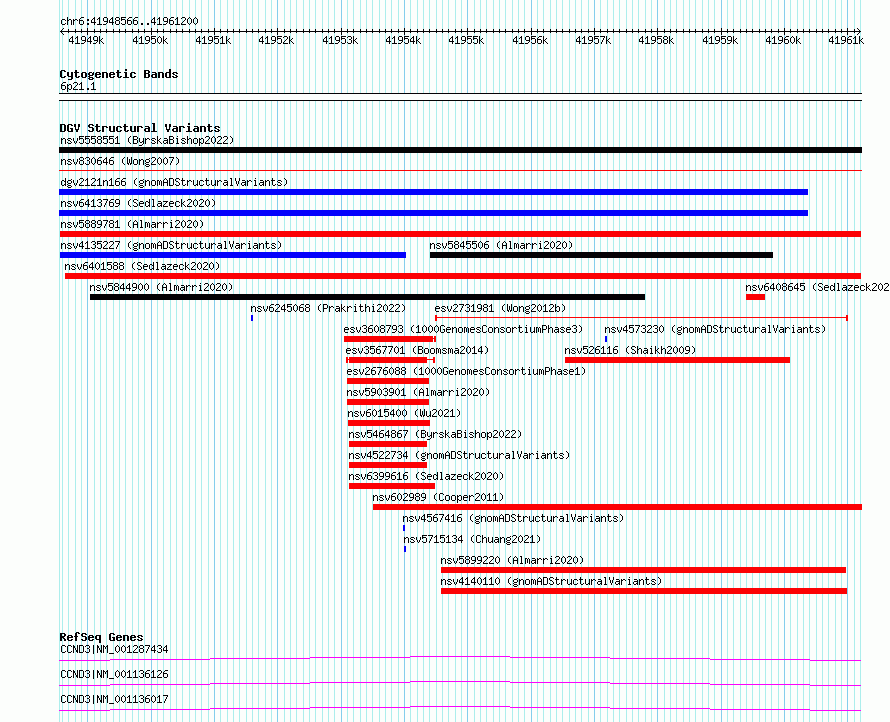Open nsv5889781 (Almarri2020) label

[132, 224]
